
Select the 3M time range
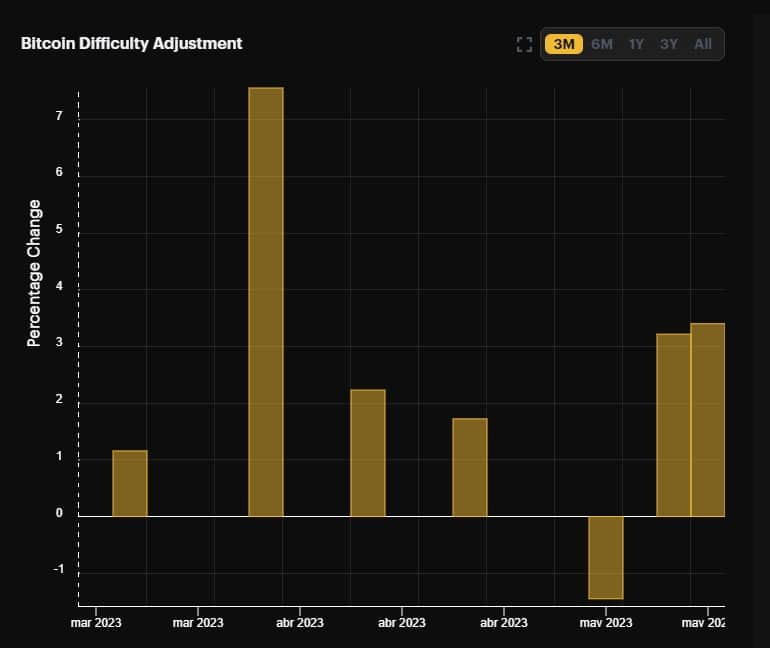click(564, 44)
